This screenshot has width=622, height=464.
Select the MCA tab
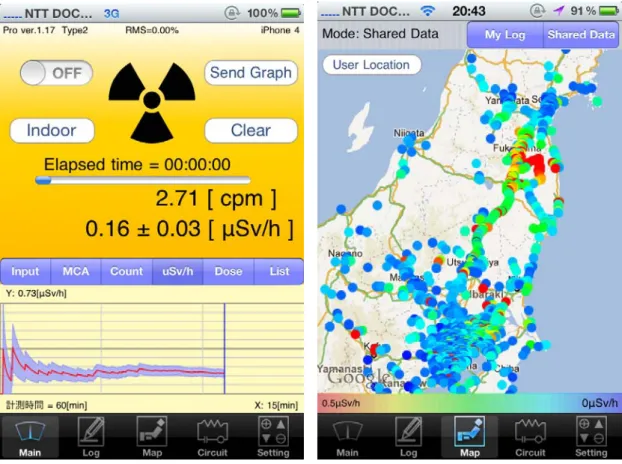pos(76,272)
